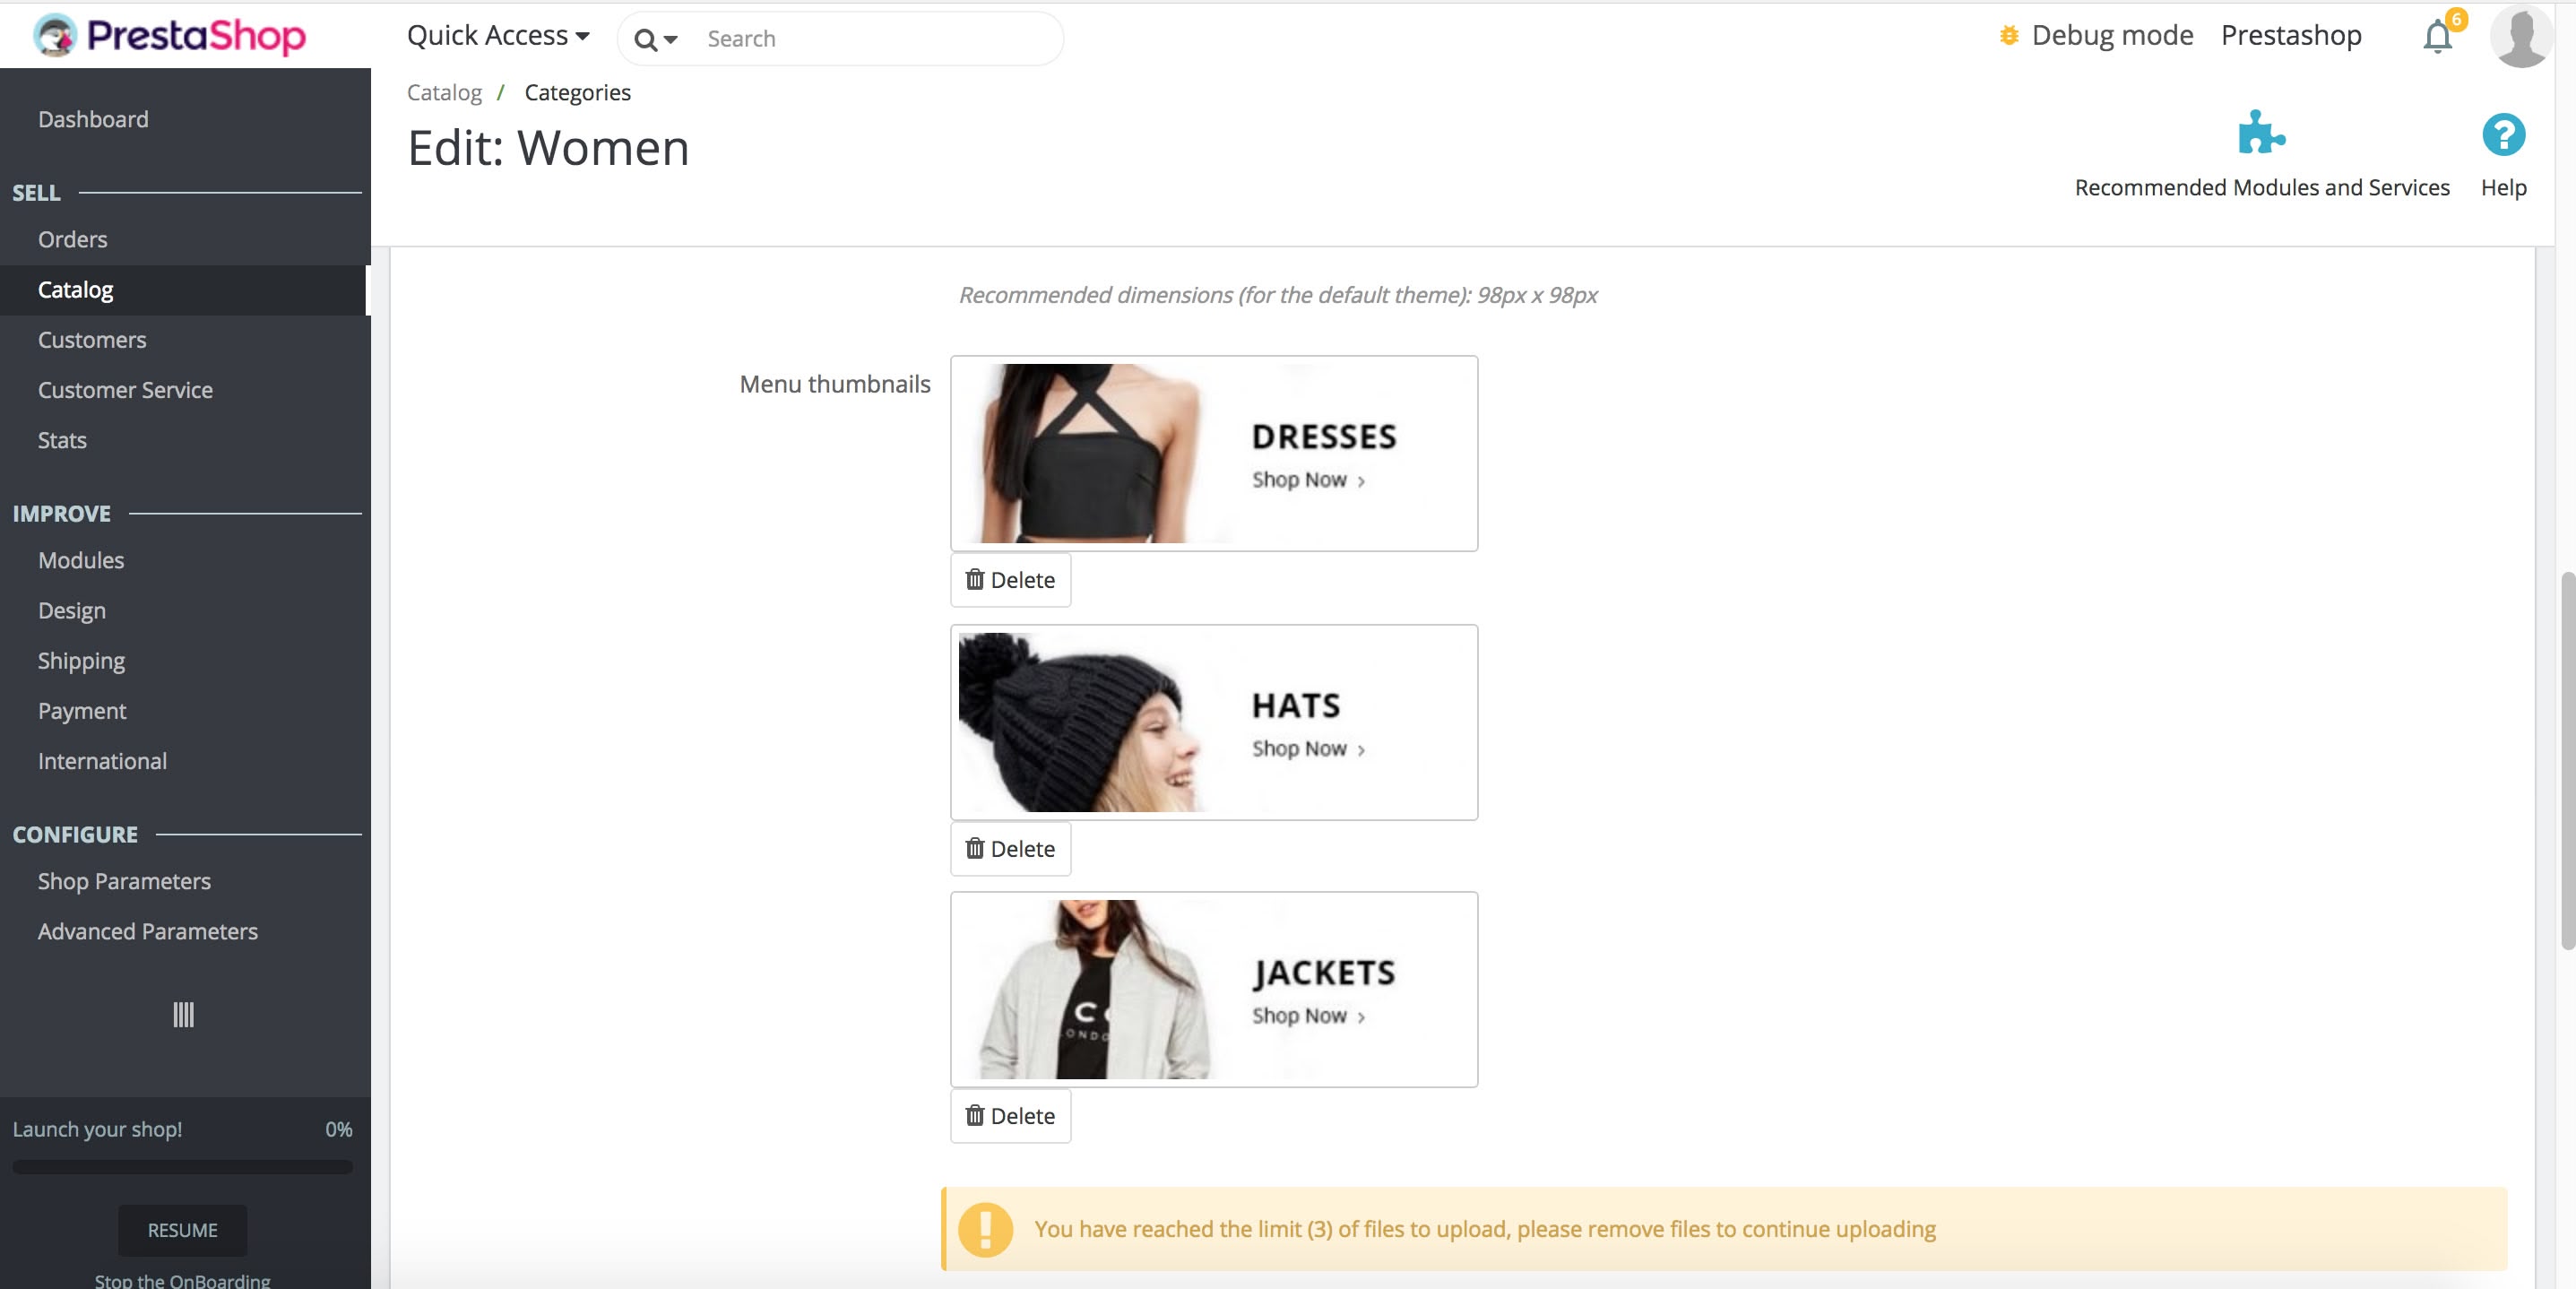Click the Recommended Modules and Services label
This screenshot has width=2576, height=1289.
2262,187
